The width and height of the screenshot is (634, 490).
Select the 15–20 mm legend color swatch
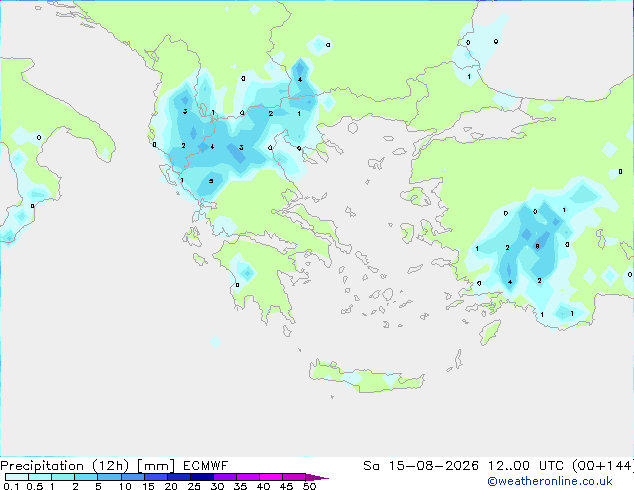click(x=156, y=477)
